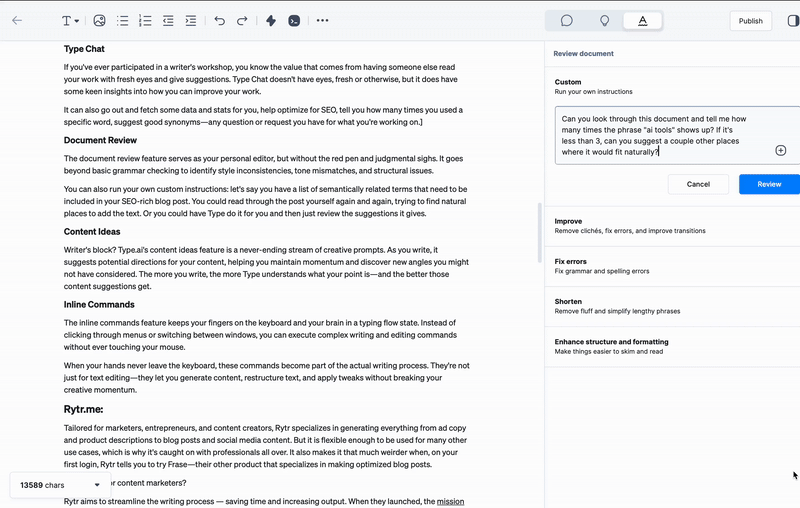The image size is (800, 508).
Task: Open the inline commands terminal icon
Action: pyautogui.click(x=294, y=20)
